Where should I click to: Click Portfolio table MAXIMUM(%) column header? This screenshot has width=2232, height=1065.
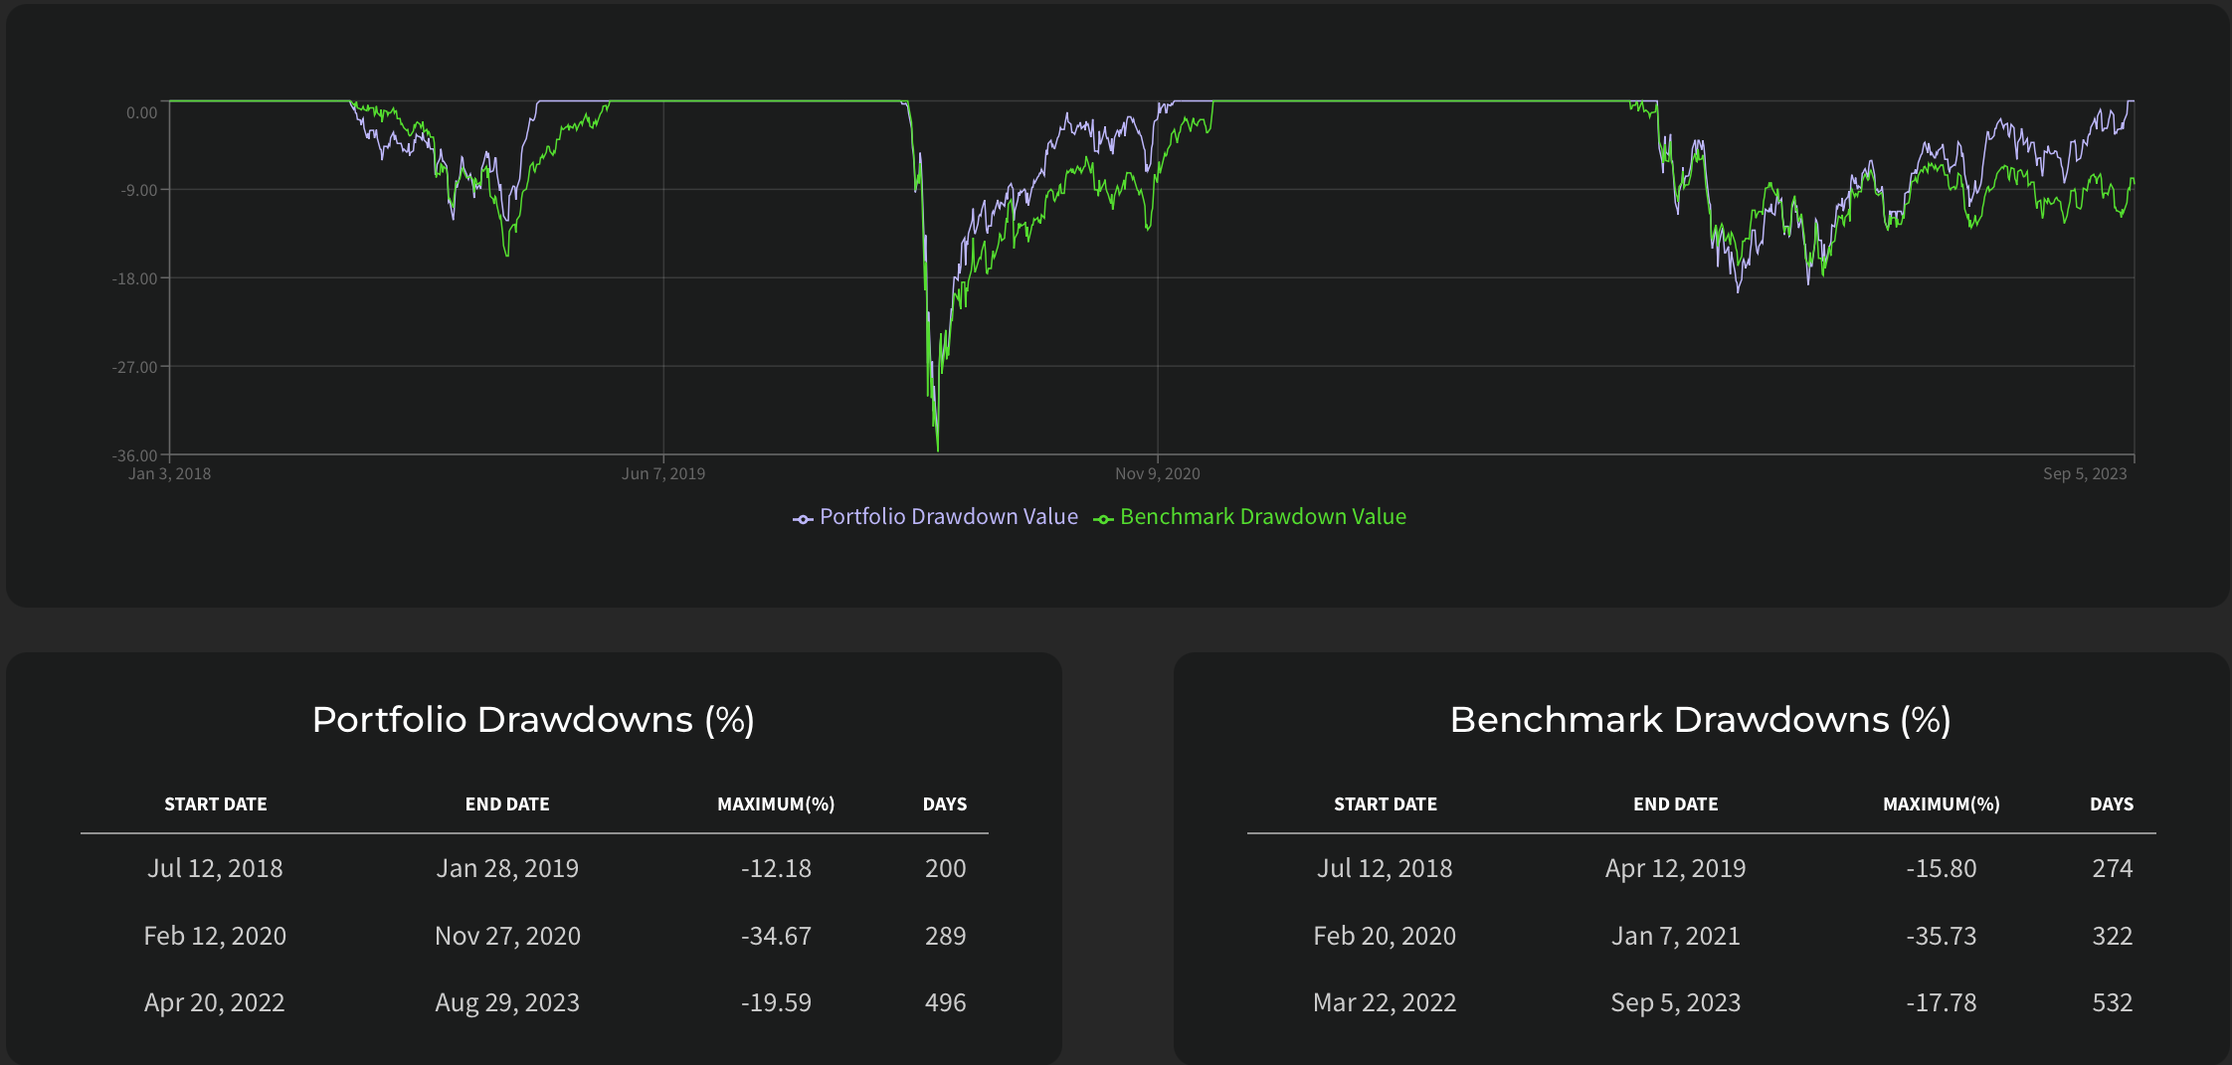(775, 804)
